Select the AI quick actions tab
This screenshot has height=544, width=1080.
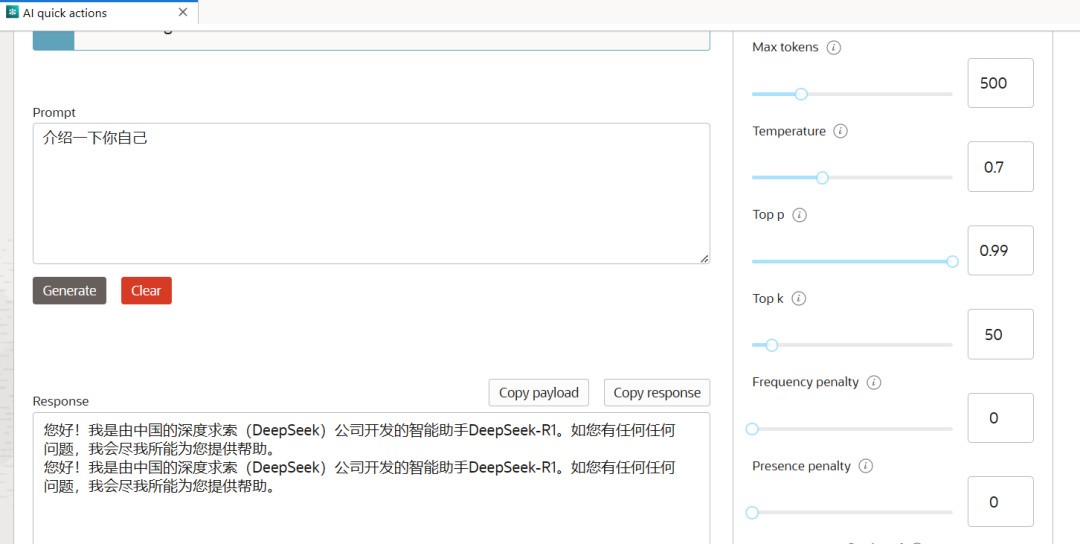point(99,12)
